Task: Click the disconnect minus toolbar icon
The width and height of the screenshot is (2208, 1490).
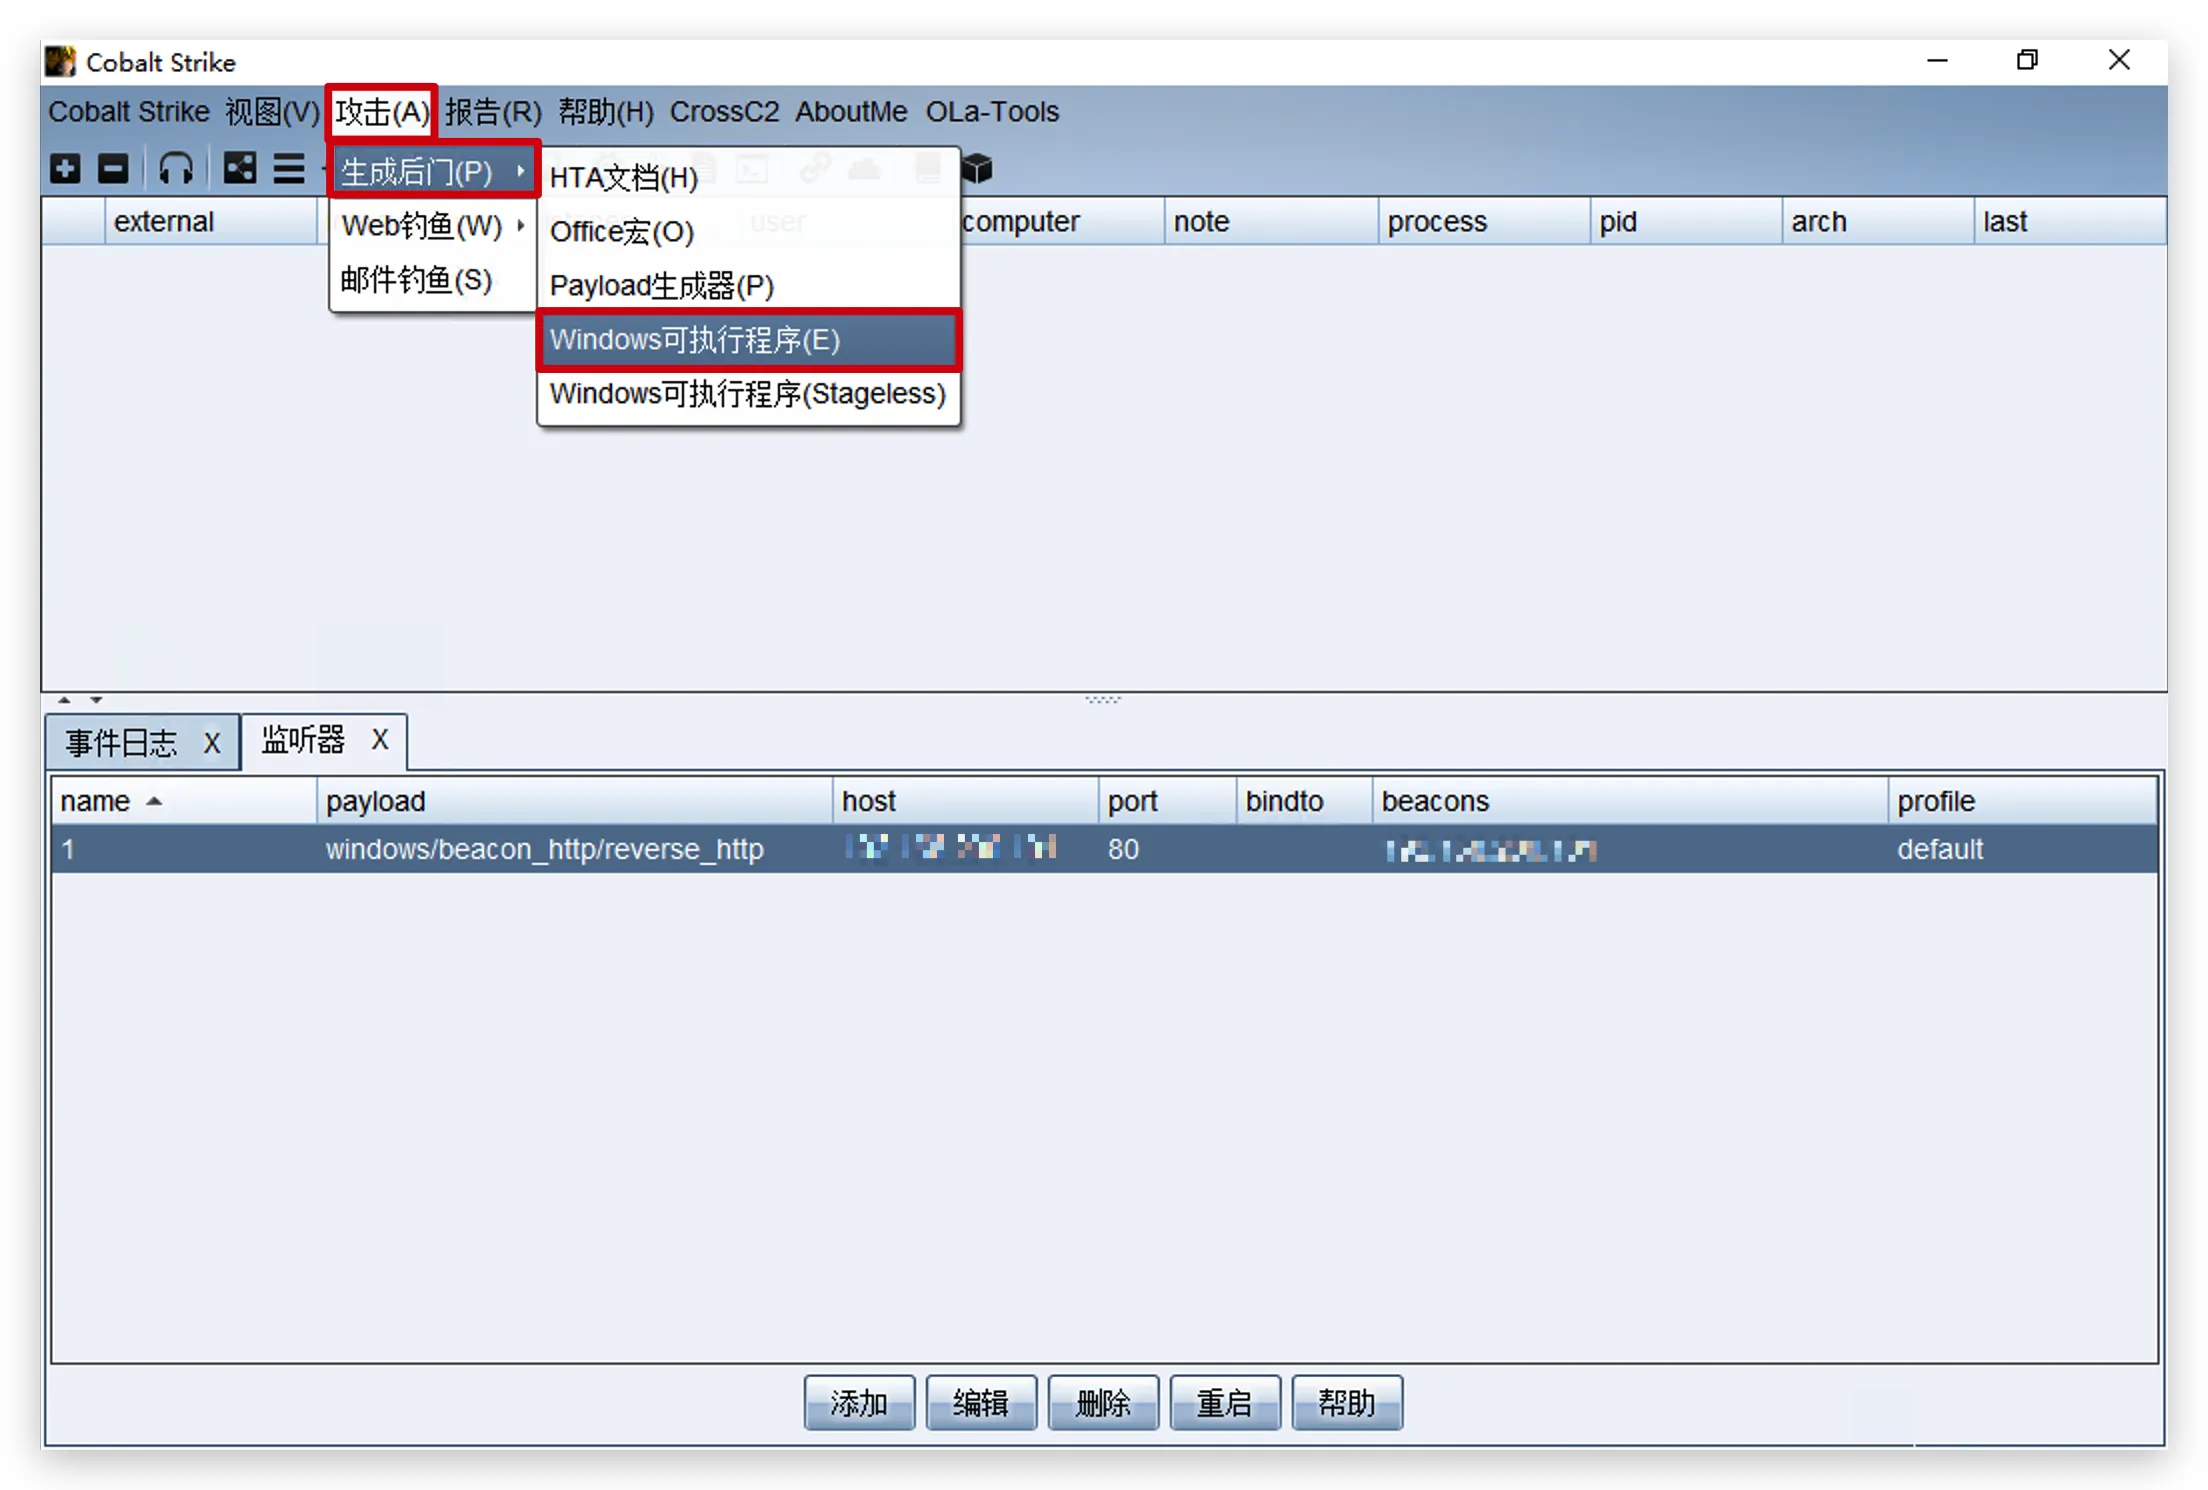Action: point(113,168)
